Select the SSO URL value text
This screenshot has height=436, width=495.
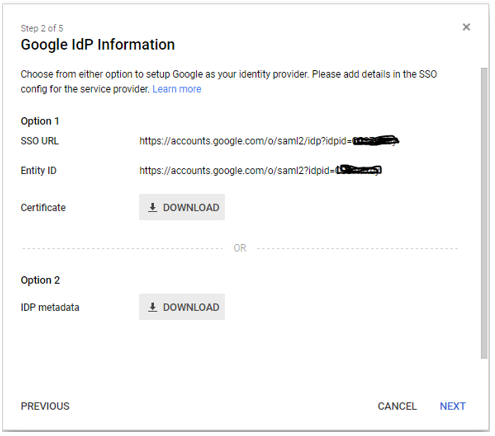coord(269,141)
